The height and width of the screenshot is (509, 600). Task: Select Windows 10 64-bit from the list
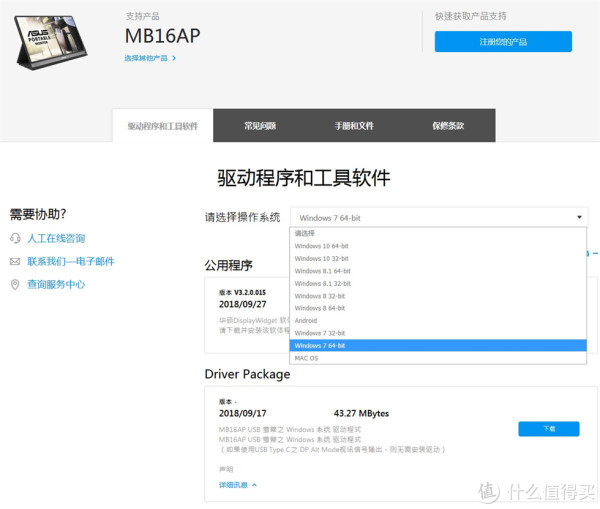pyautogui.click(x=438, y=246)
